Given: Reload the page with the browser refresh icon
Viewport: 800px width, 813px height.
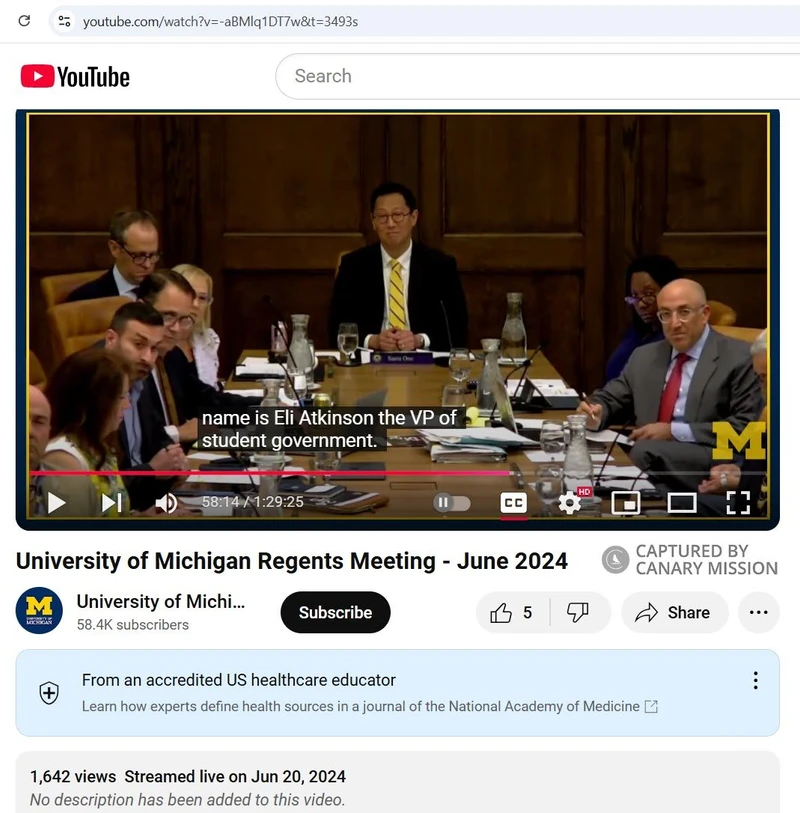Looking at the screenshot, I should pyautogui.click(x=24, y=21).
